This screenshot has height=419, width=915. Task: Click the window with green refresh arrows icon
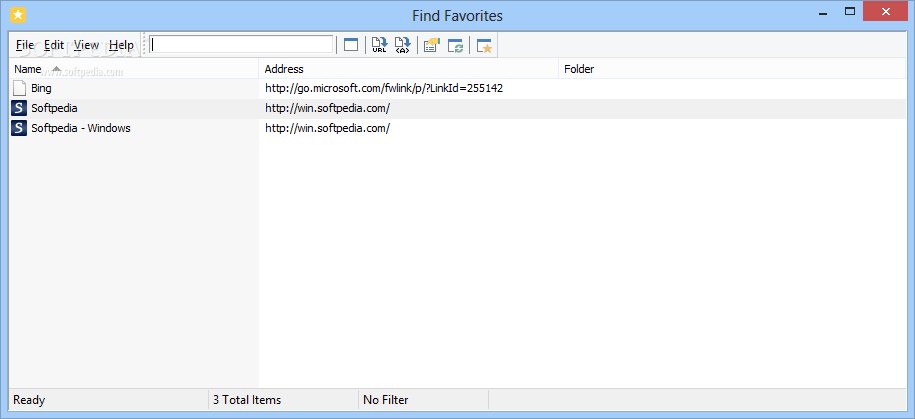click(455, 46)
